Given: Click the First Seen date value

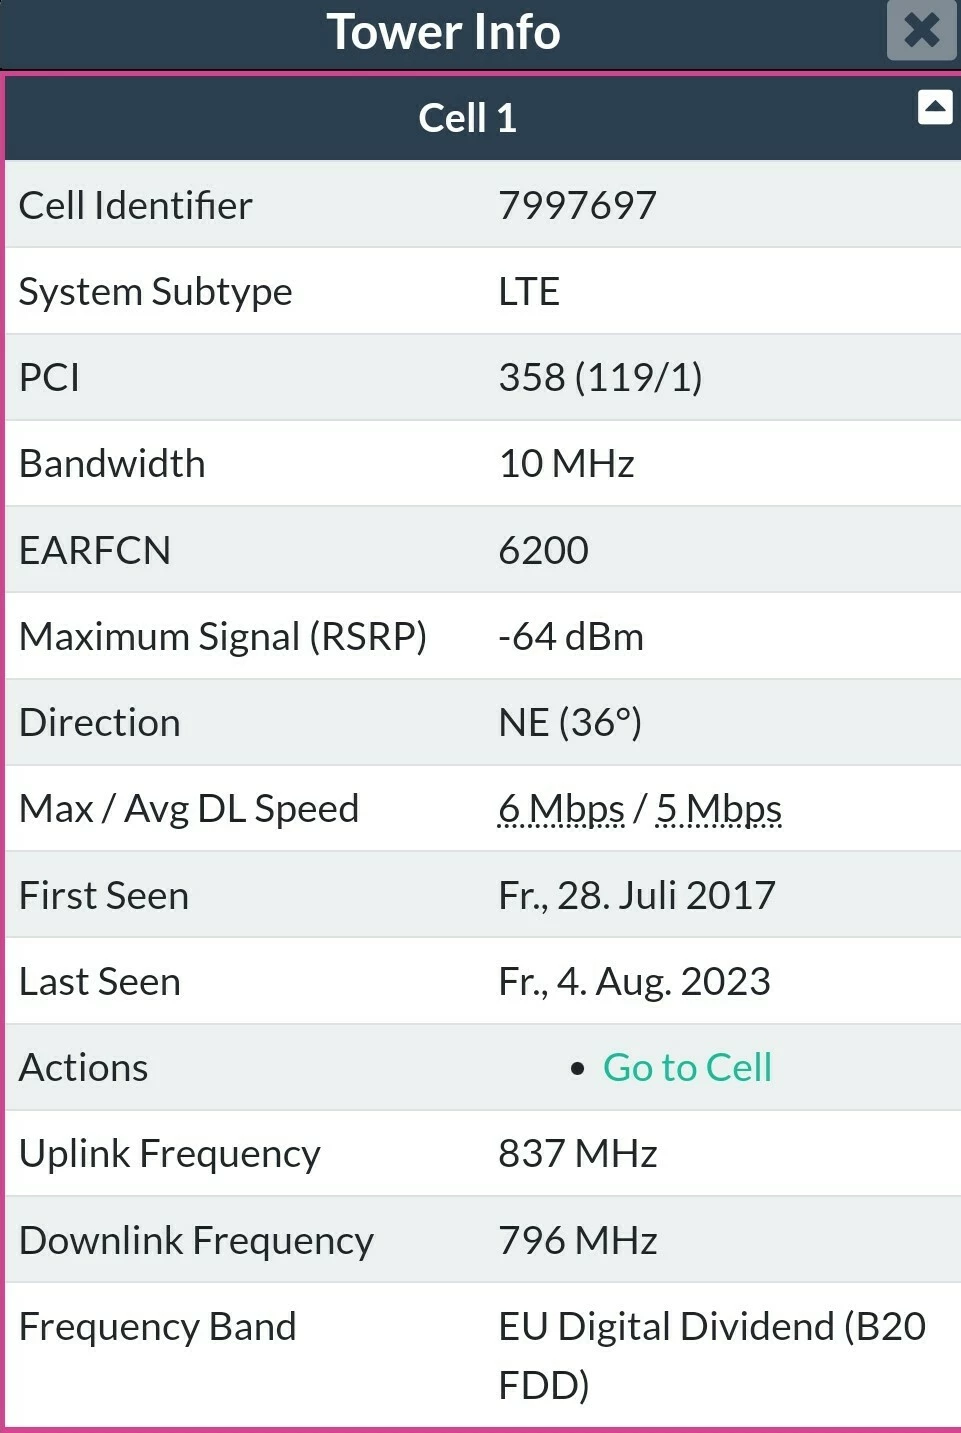Looking at the screenshot, I should point(636,895).
